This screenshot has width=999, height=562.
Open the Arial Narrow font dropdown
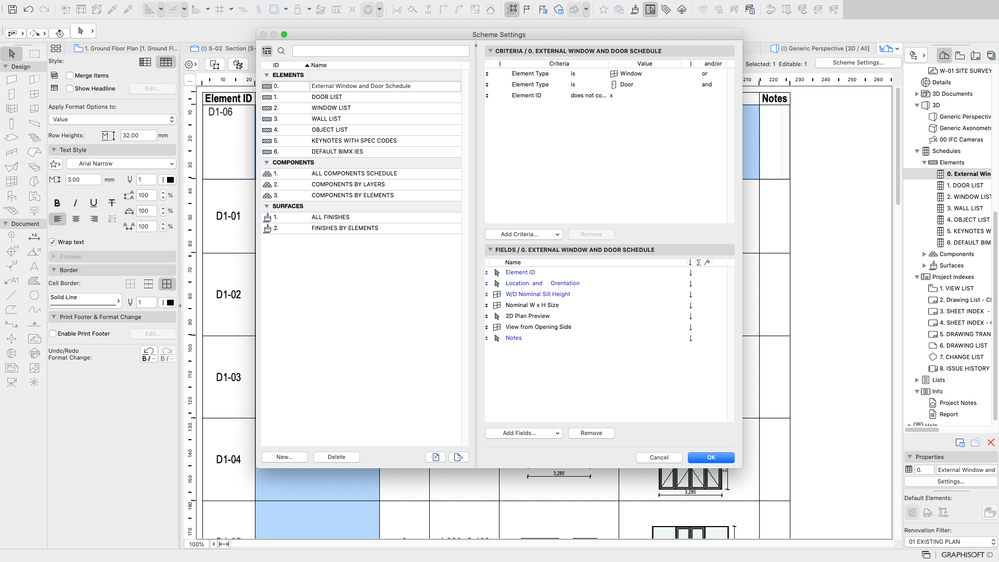coord(119,164)
